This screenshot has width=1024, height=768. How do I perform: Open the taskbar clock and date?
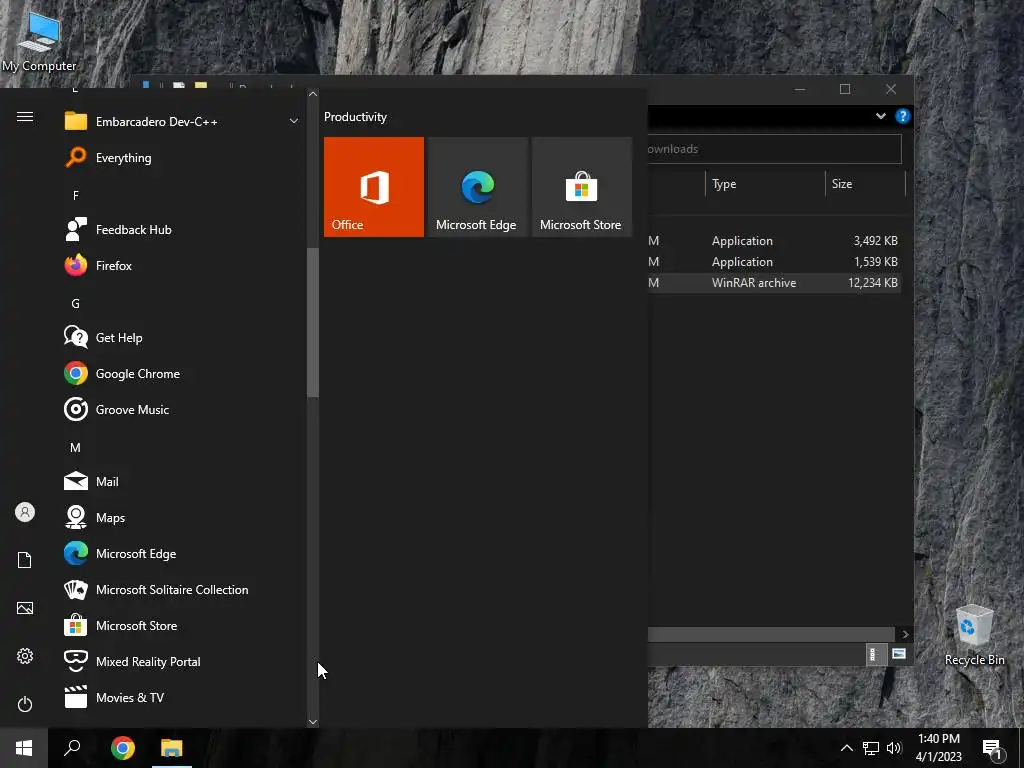pos(938,748)
